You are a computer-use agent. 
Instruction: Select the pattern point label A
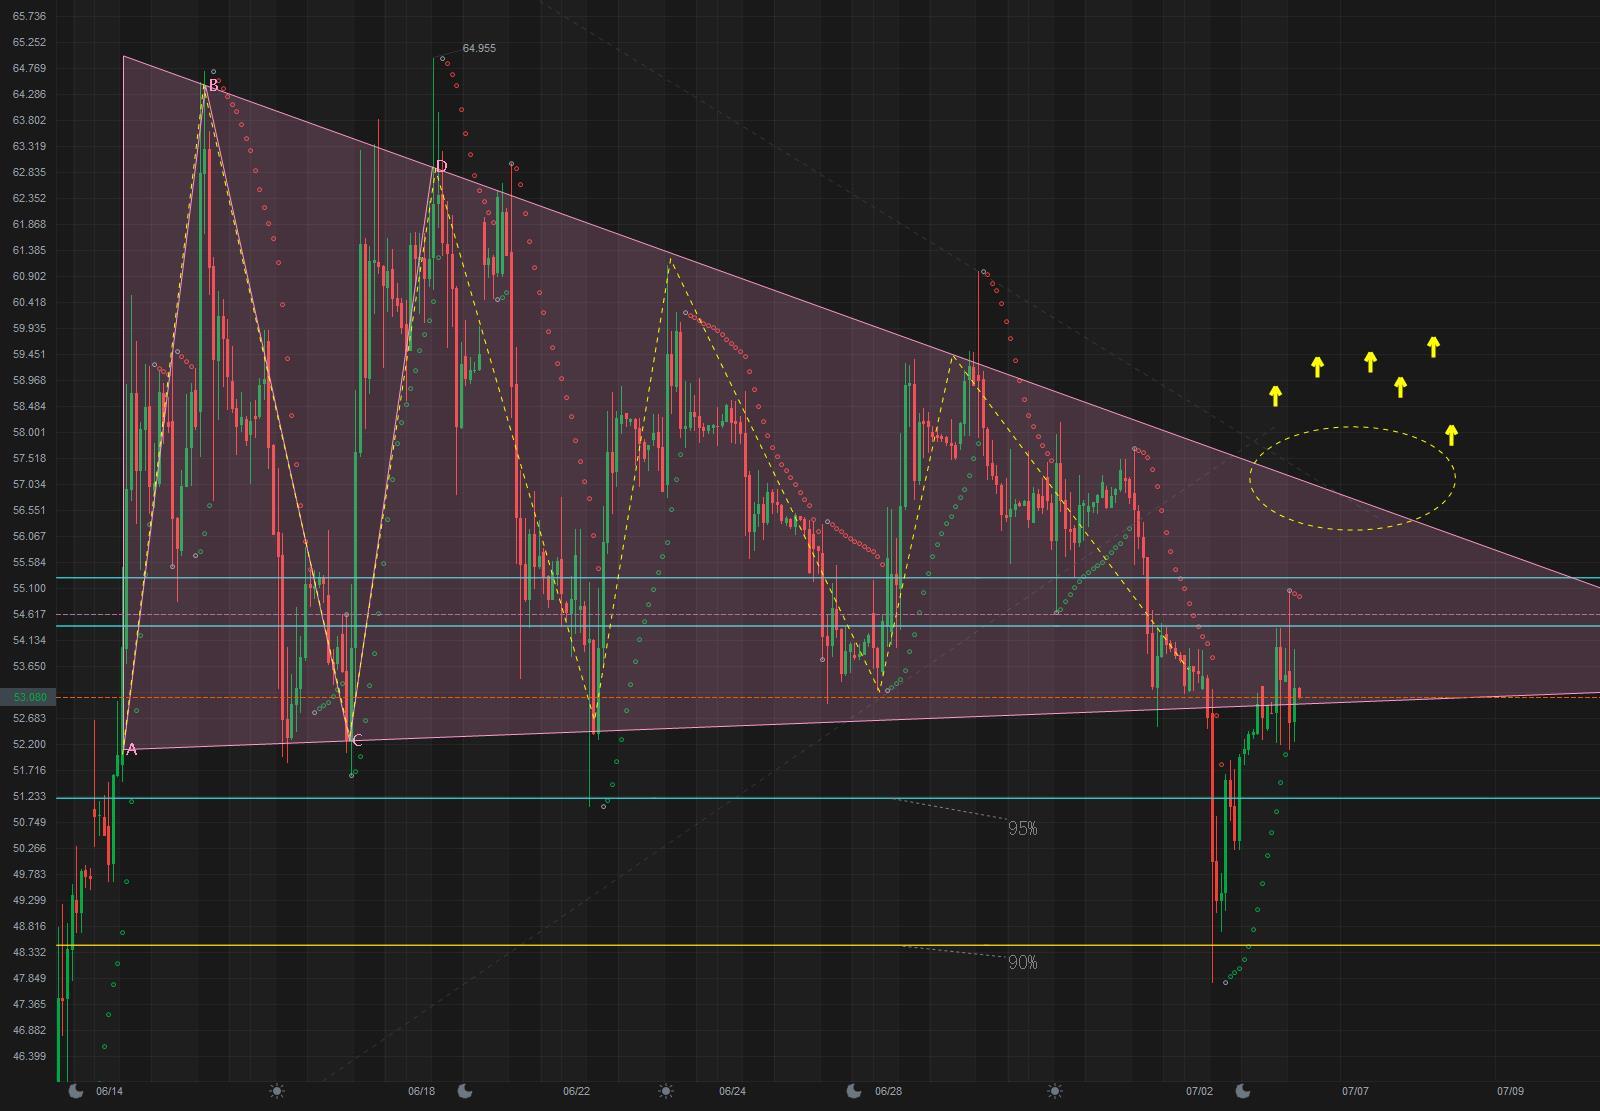pyautogui.click(x=131, y=750)
